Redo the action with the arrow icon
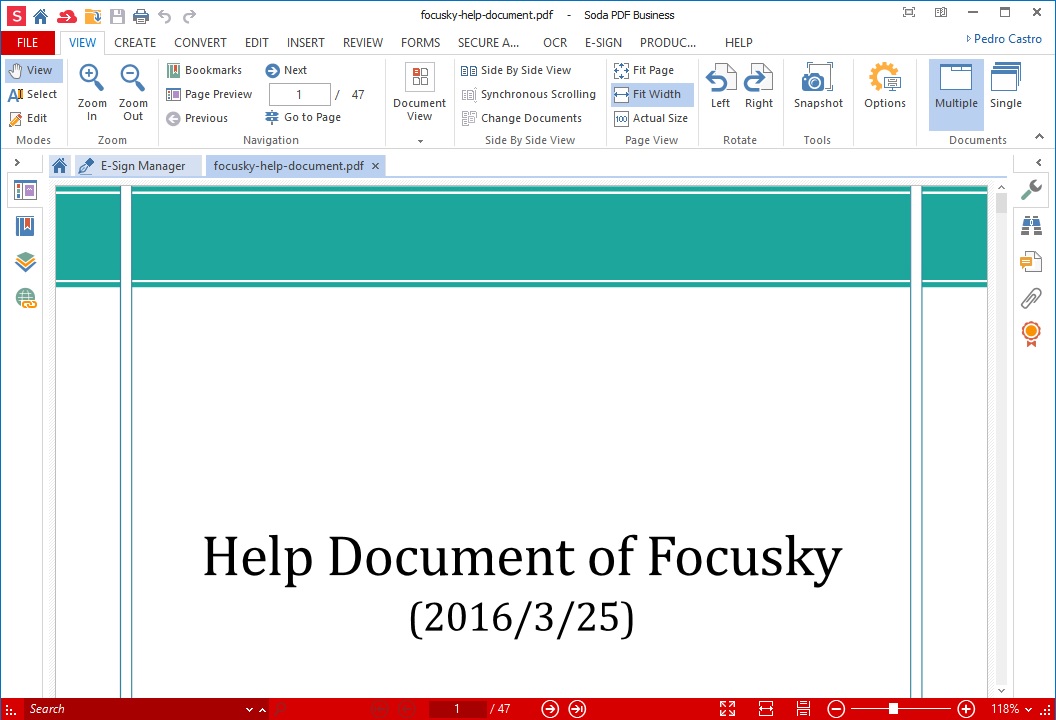Screen dimensions: 1056x720 click(x=190, y=15)
